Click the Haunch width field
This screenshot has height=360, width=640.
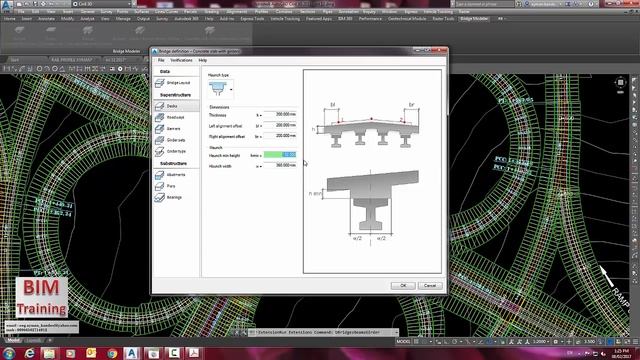coord(280,165)
